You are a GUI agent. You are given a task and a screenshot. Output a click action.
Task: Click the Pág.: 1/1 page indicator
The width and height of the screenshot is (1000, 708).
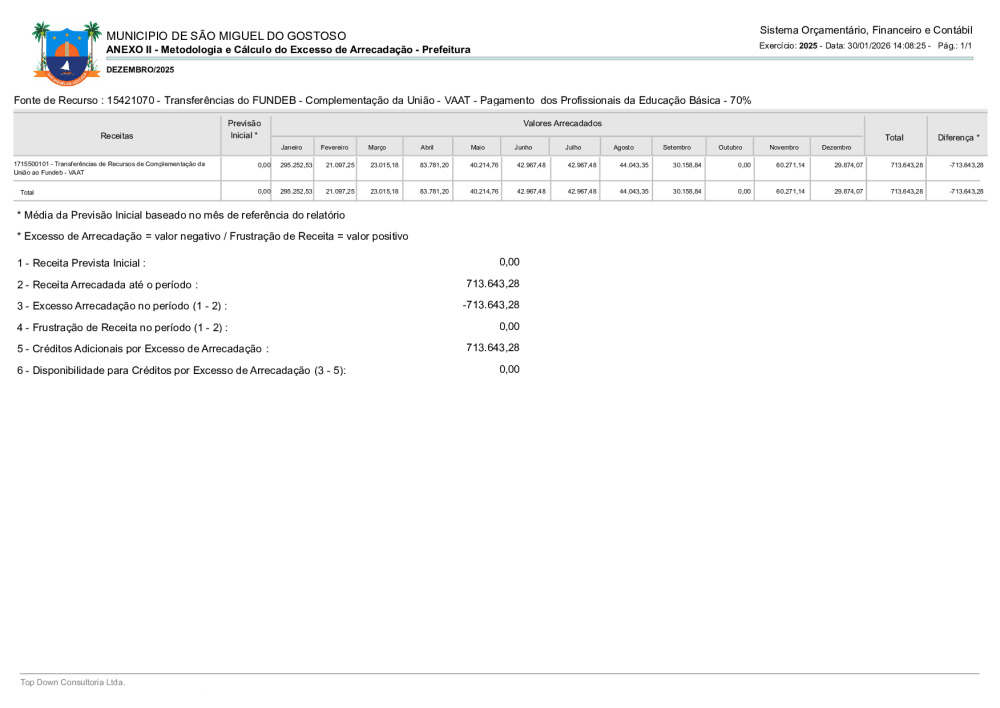[x=955, y=46]
